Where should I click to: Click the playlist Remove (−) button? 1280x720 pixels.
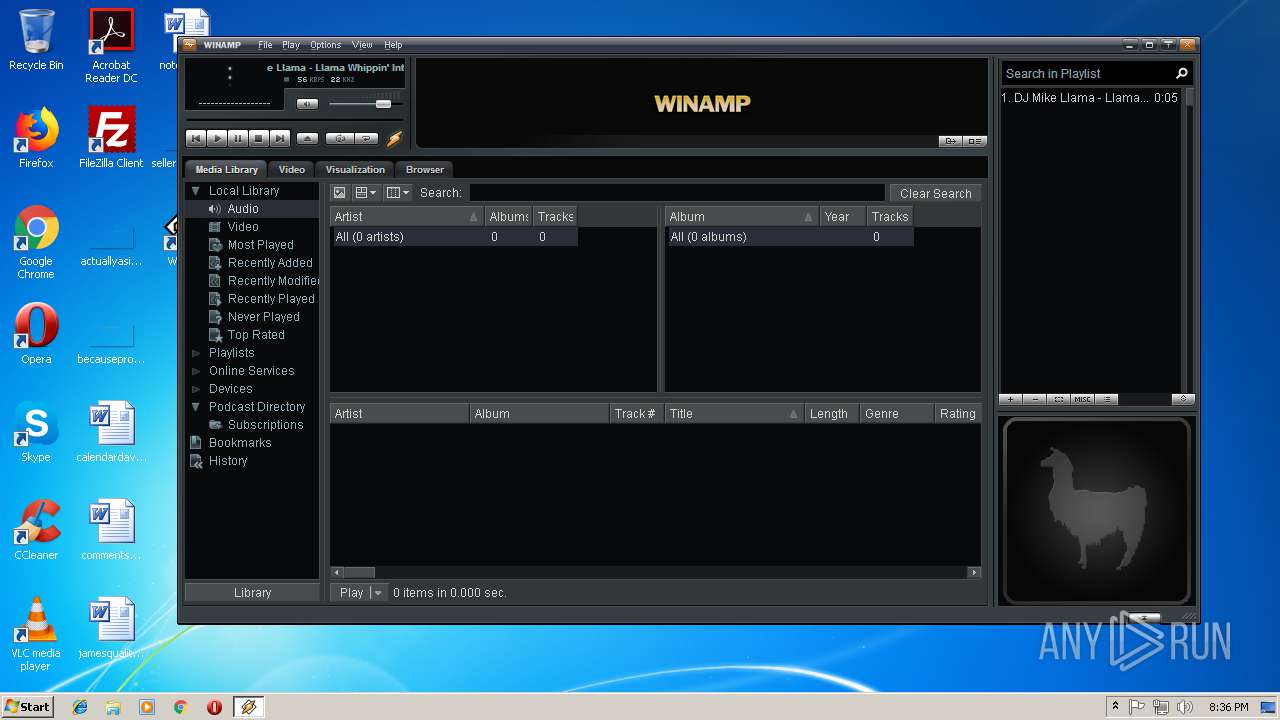tap(1035, 399)
